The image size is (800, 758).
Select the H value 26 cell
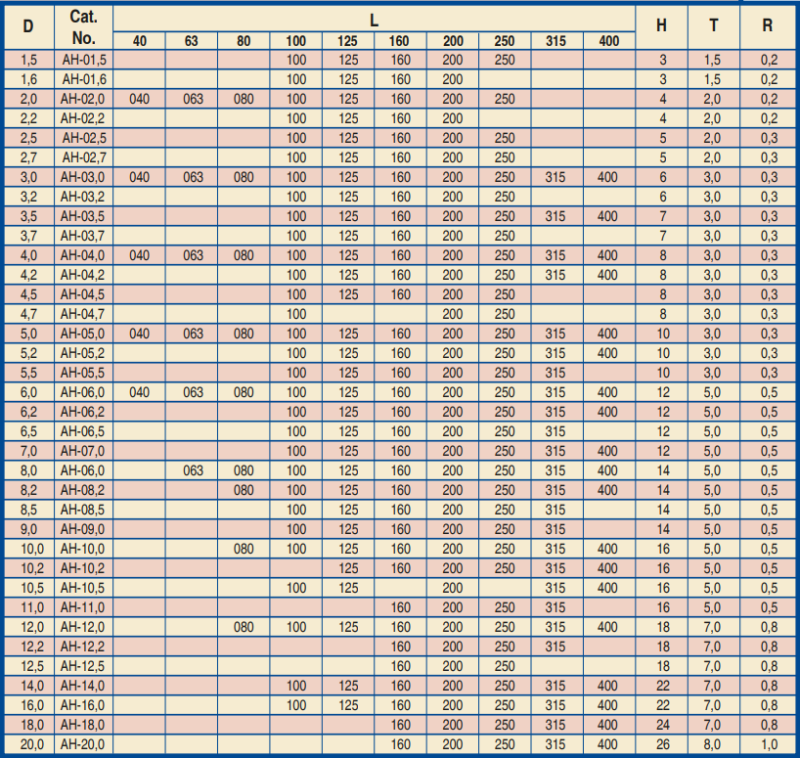click(662, 744)
